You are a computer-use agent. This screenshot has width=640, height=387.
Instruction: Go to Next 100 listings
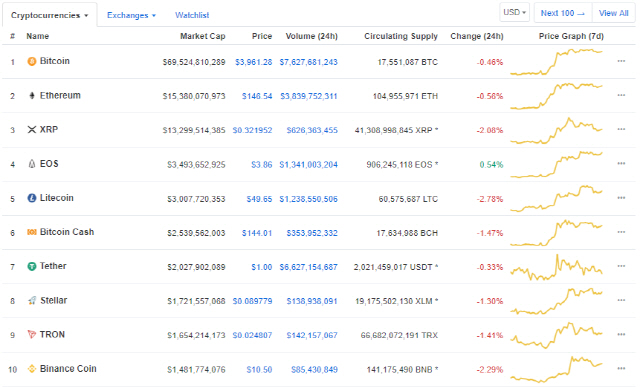563,13
